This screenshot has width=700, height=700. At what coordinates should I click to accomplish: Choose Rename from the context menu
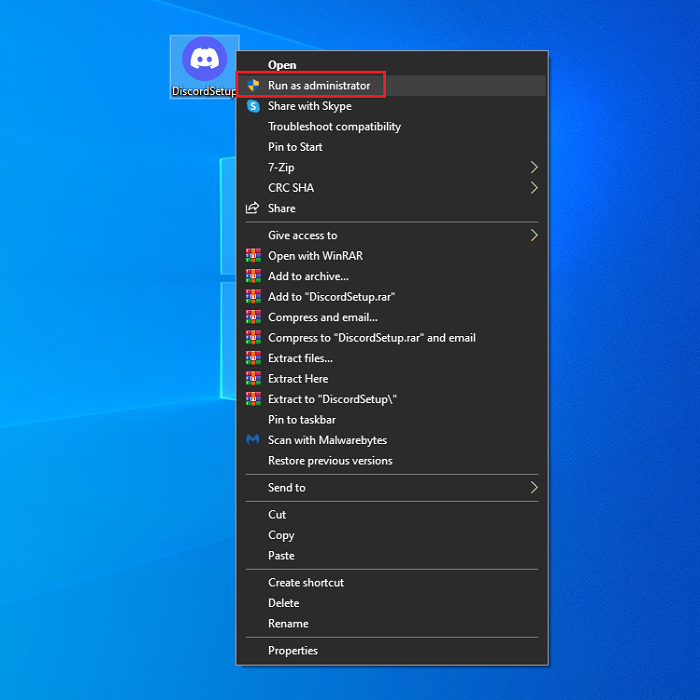(x=392, y=624)
